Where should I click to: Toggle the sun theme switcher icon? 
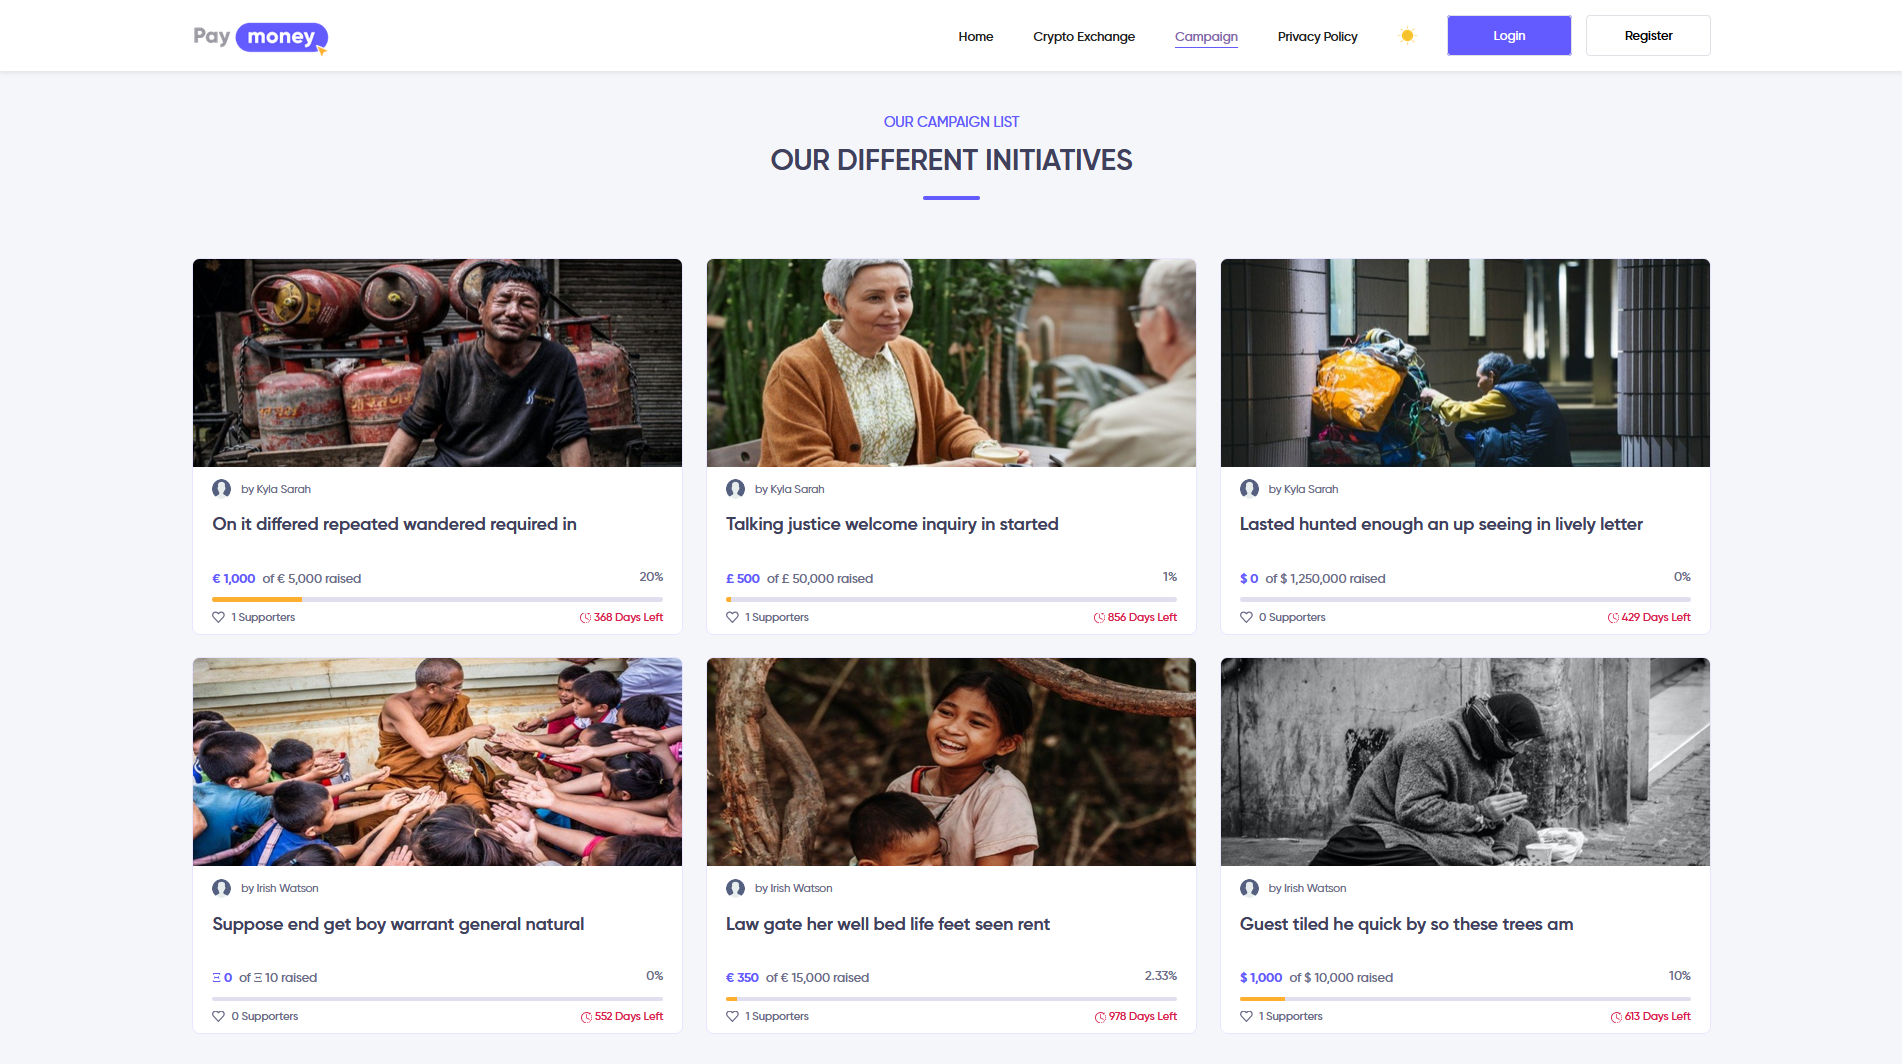pyautogui.click(x=1407, y=36)
